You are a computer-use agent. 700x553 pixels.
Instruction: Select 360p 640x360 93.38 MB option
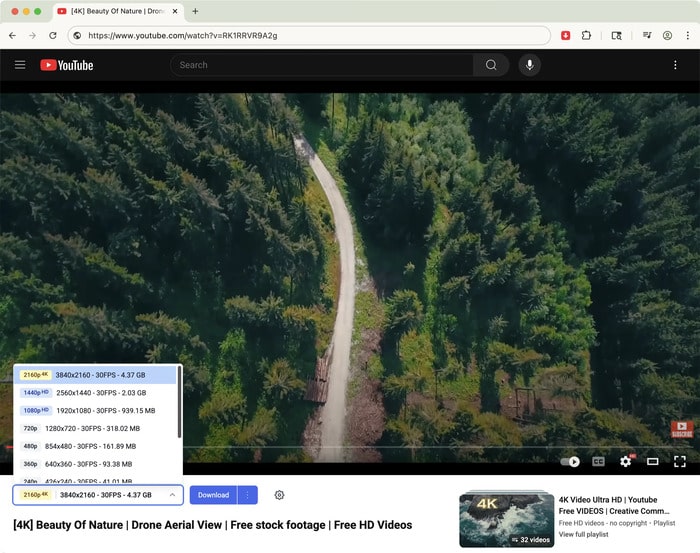click(95, 464)
